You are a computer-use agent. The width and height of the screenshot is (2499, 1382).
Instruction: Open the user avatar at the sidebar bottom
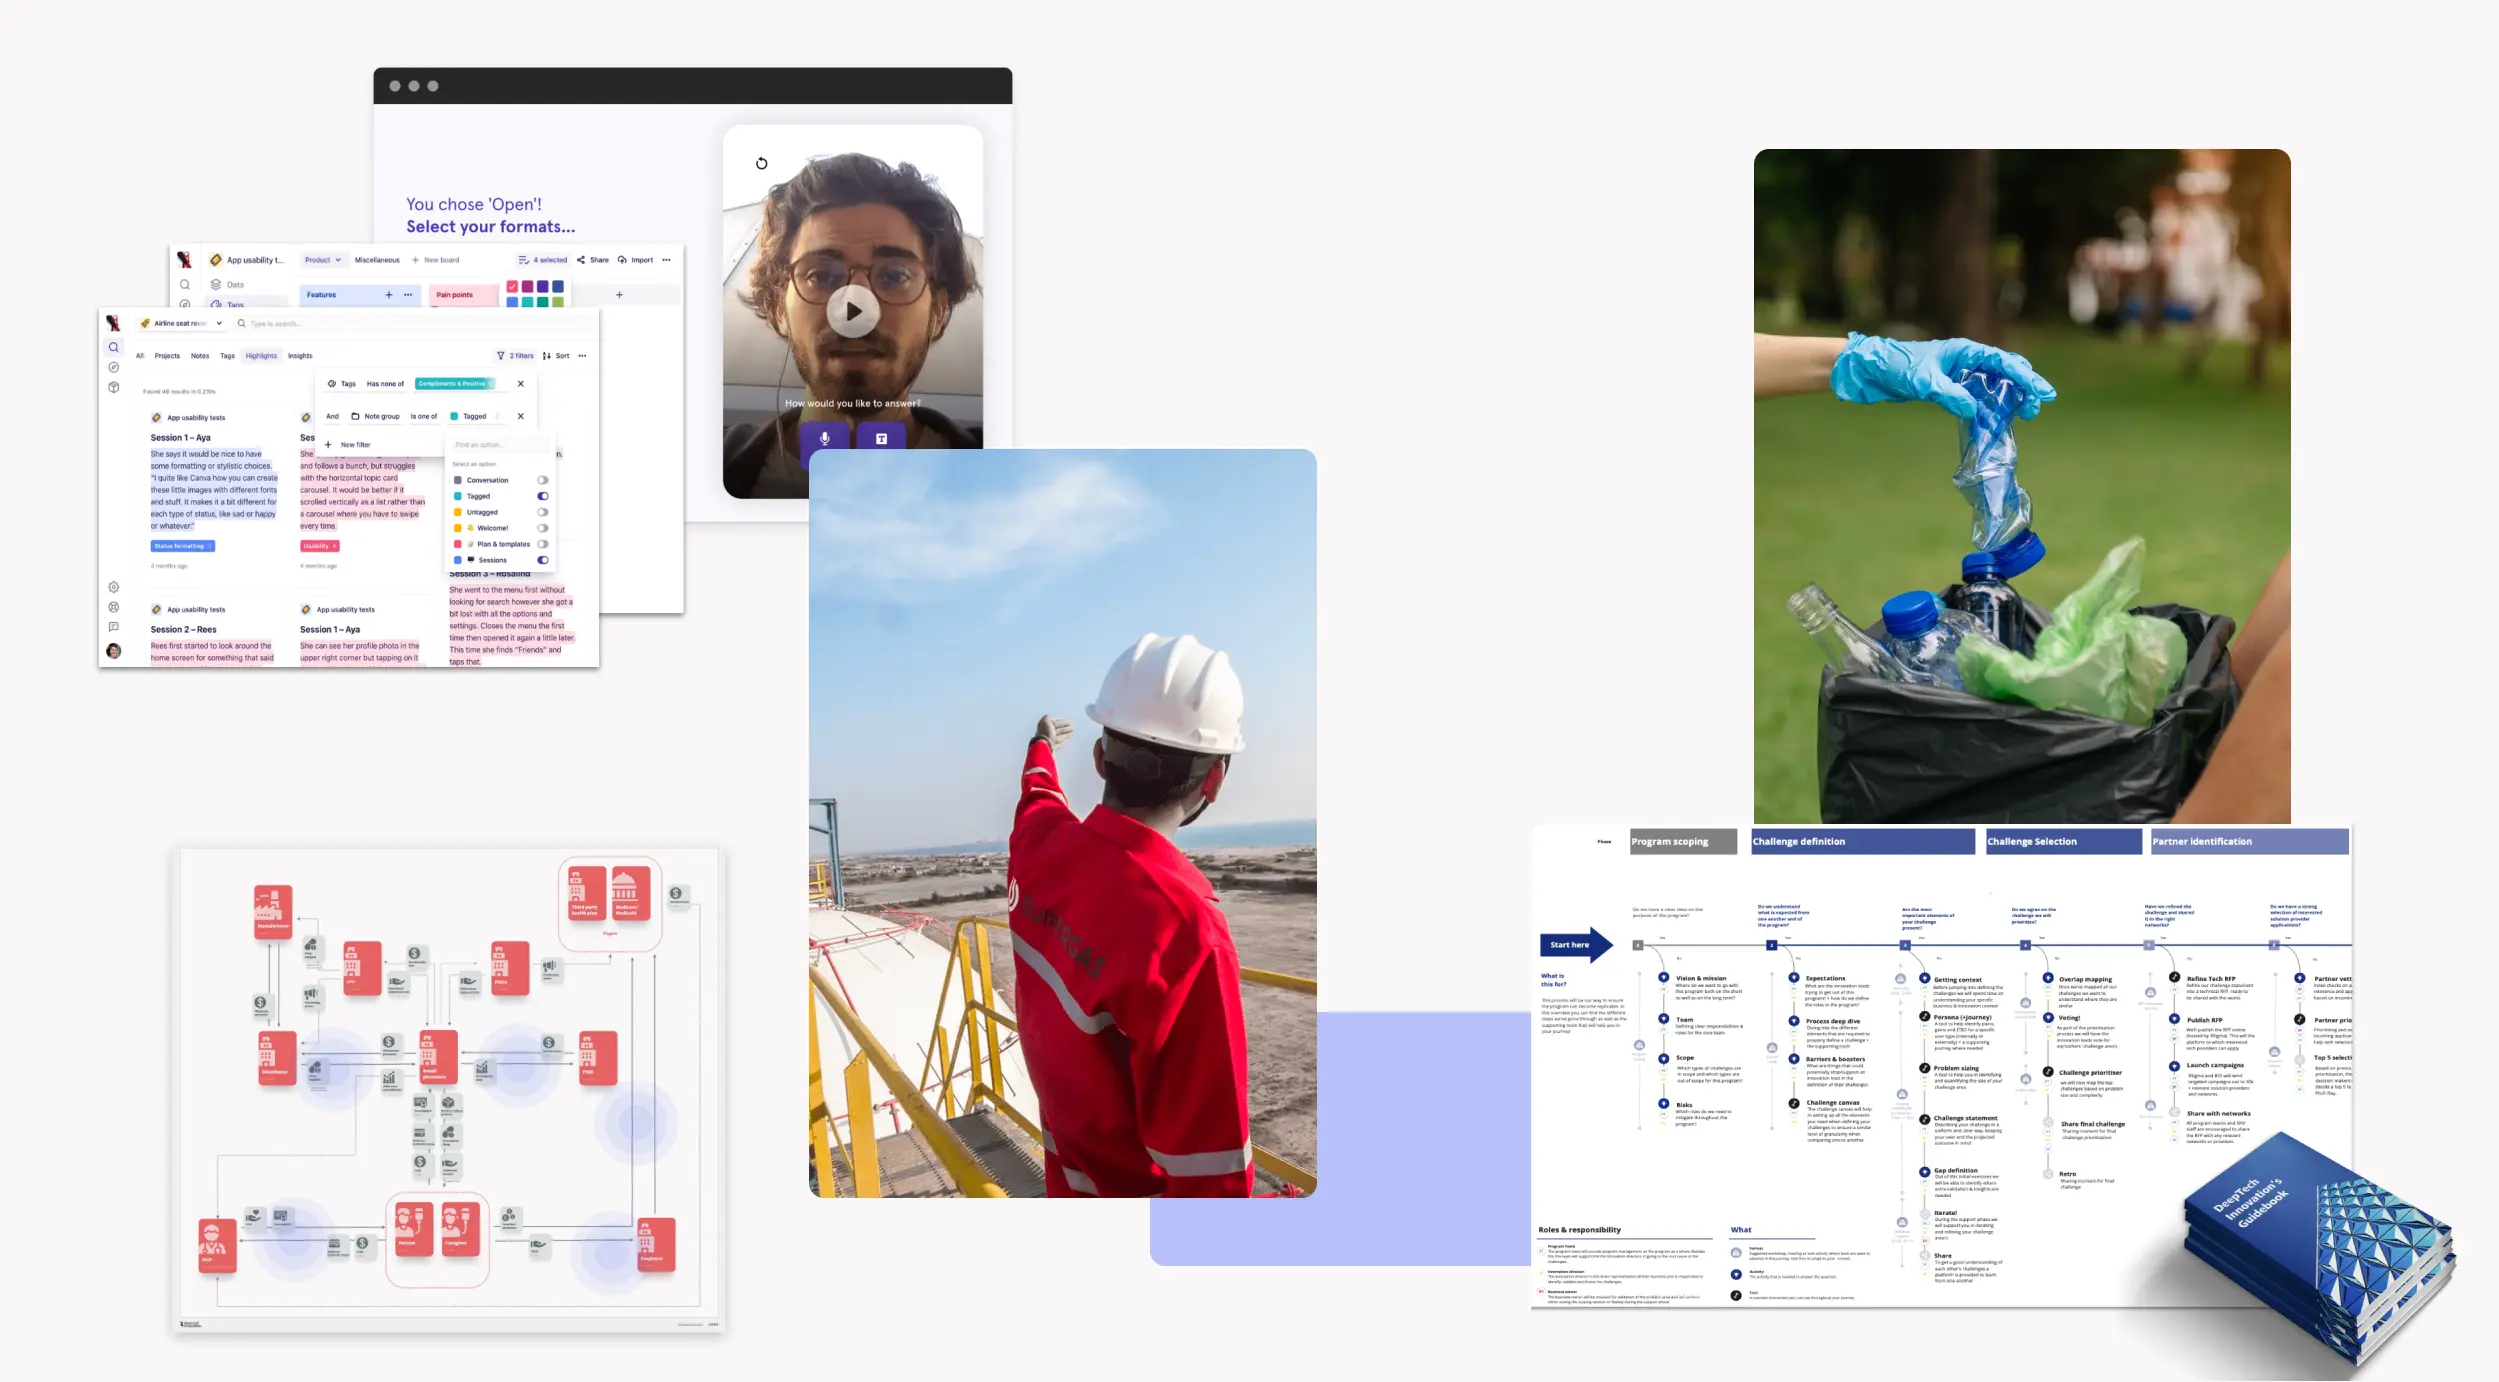(x=114, y=651)
